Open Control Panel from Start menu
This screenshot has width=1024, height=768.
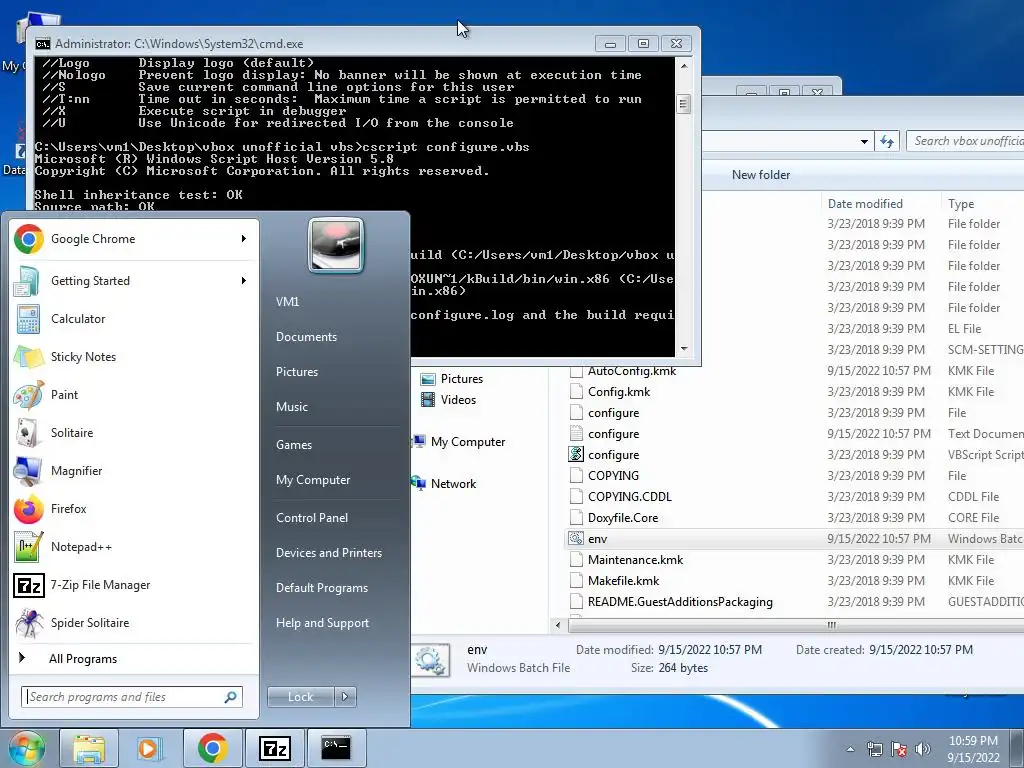pos(312,518)
